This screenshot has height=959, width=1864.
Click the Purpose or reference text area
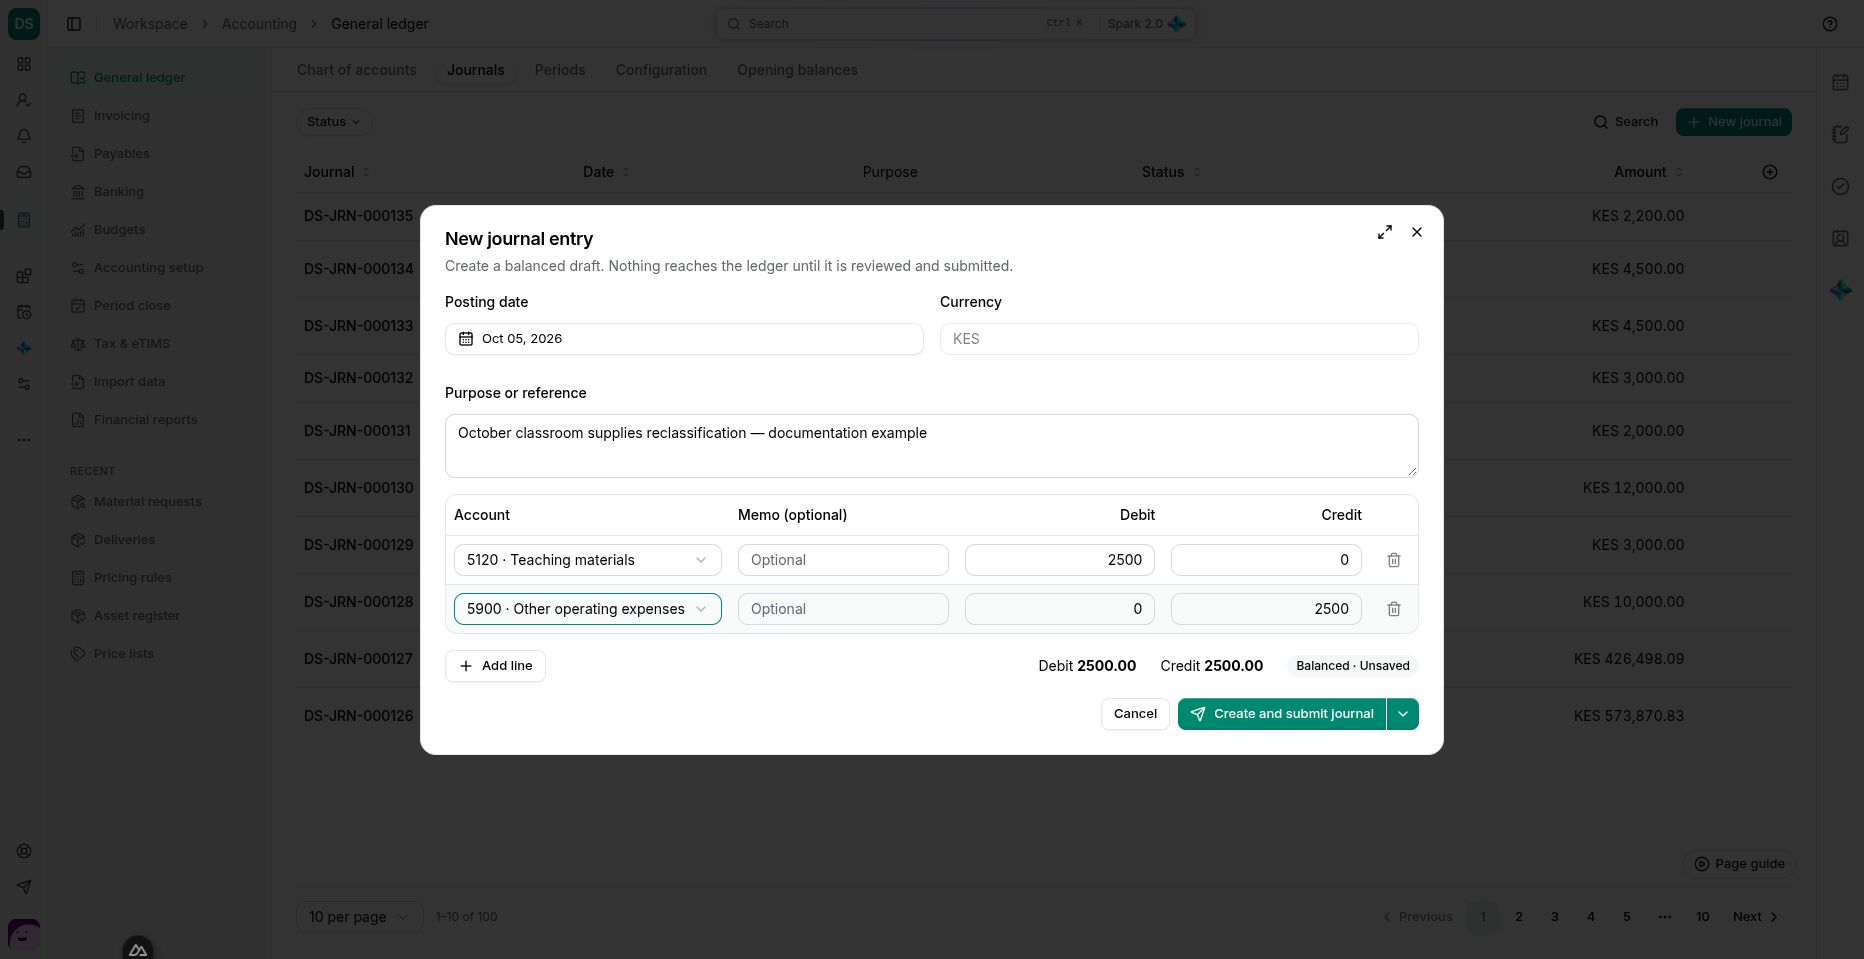click(932, 446)
